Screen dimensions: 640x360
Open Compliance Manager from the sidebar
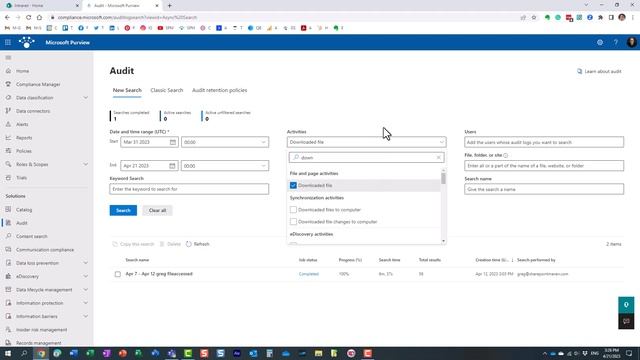[x=38, y=84]
